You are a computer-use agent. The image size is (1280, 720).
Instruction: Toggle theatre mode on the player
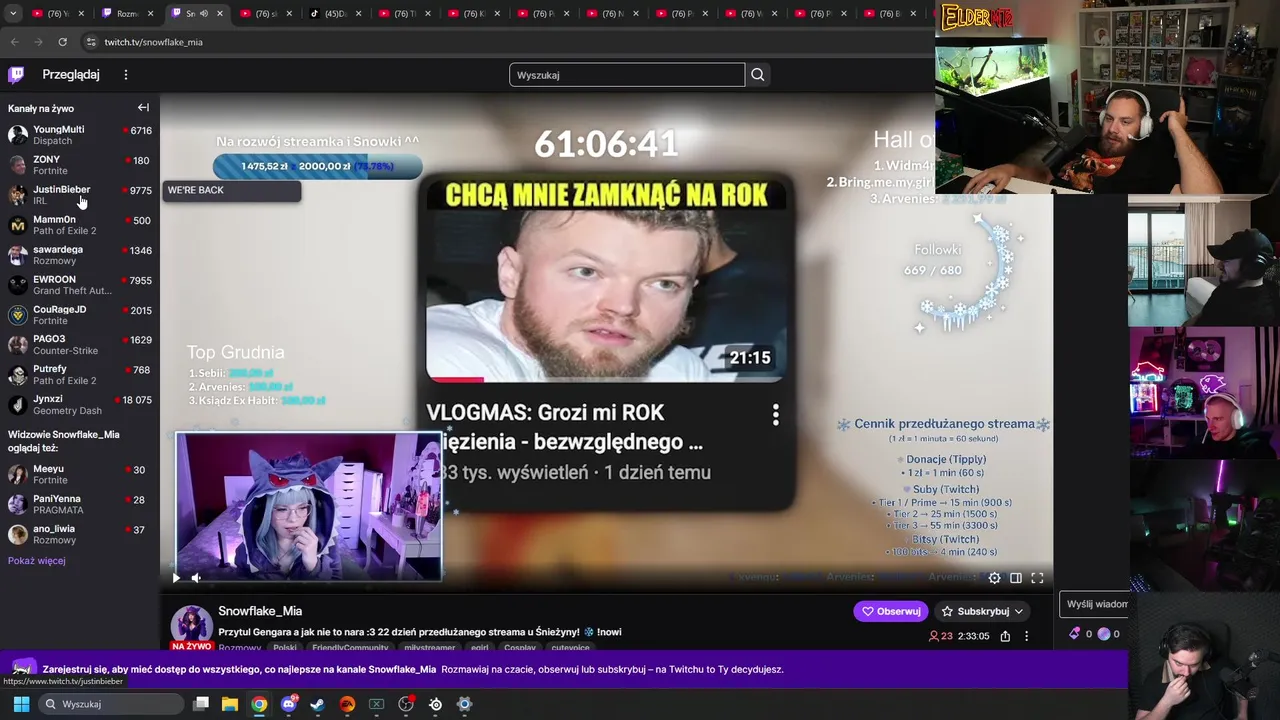coord(1016,578)
